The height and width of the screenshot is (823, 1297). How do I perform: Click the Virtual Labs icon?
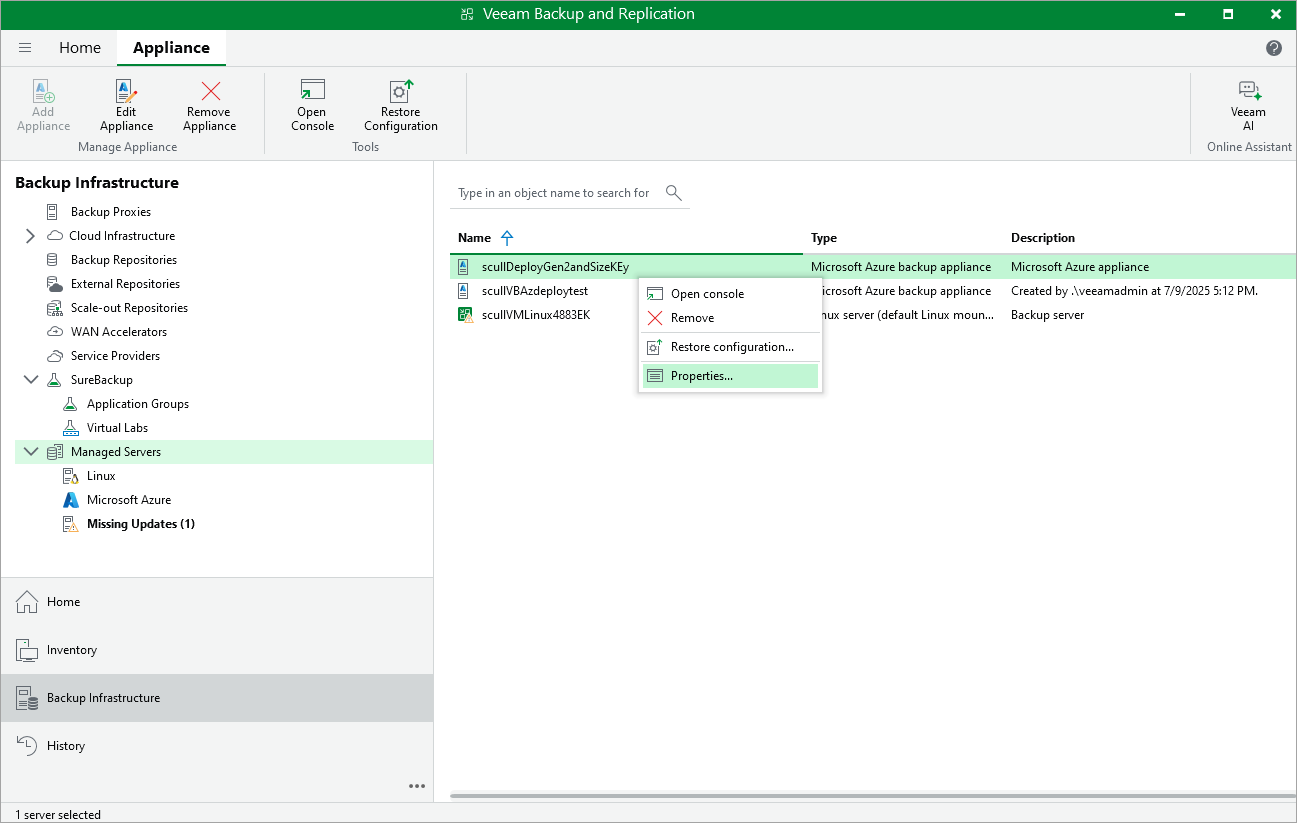(x=70, y=428)
